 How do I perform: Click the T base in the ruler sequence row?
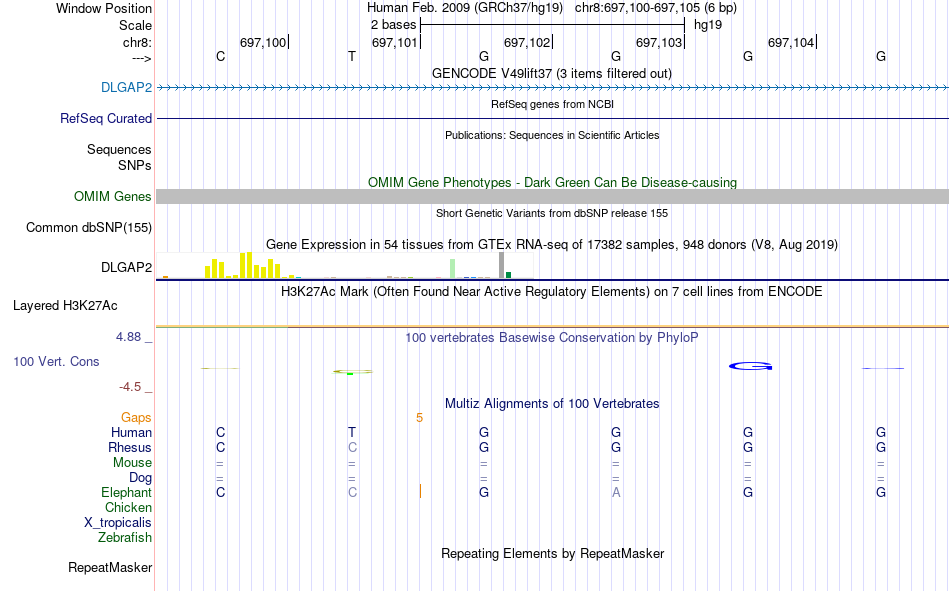pos(351,56)
